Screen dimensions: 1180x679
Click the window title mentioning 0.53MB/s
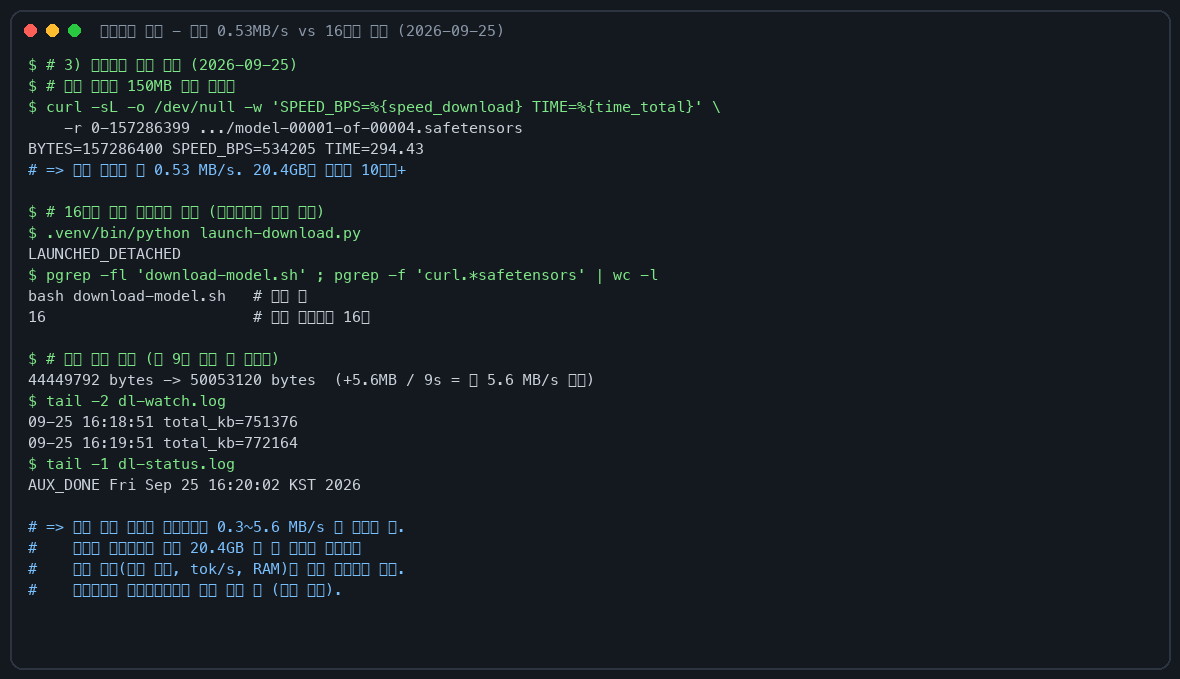click(x=302, y=31)
